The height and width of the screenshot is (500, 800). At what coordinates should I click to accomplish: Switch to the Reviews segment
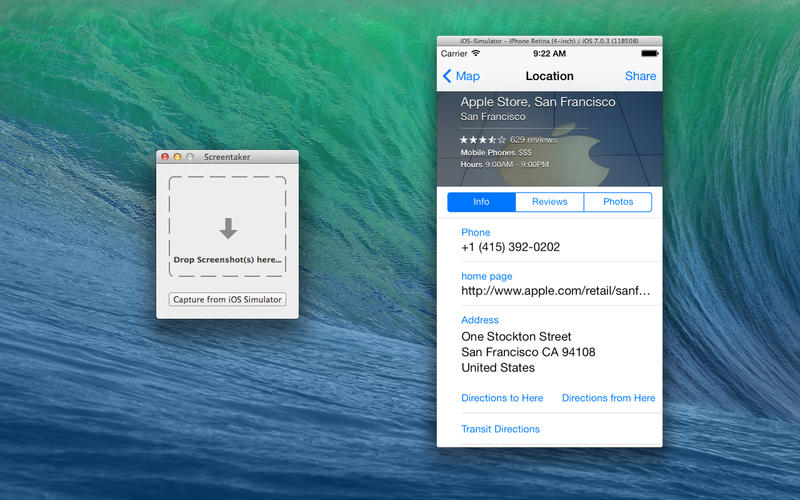click(549, 202)
